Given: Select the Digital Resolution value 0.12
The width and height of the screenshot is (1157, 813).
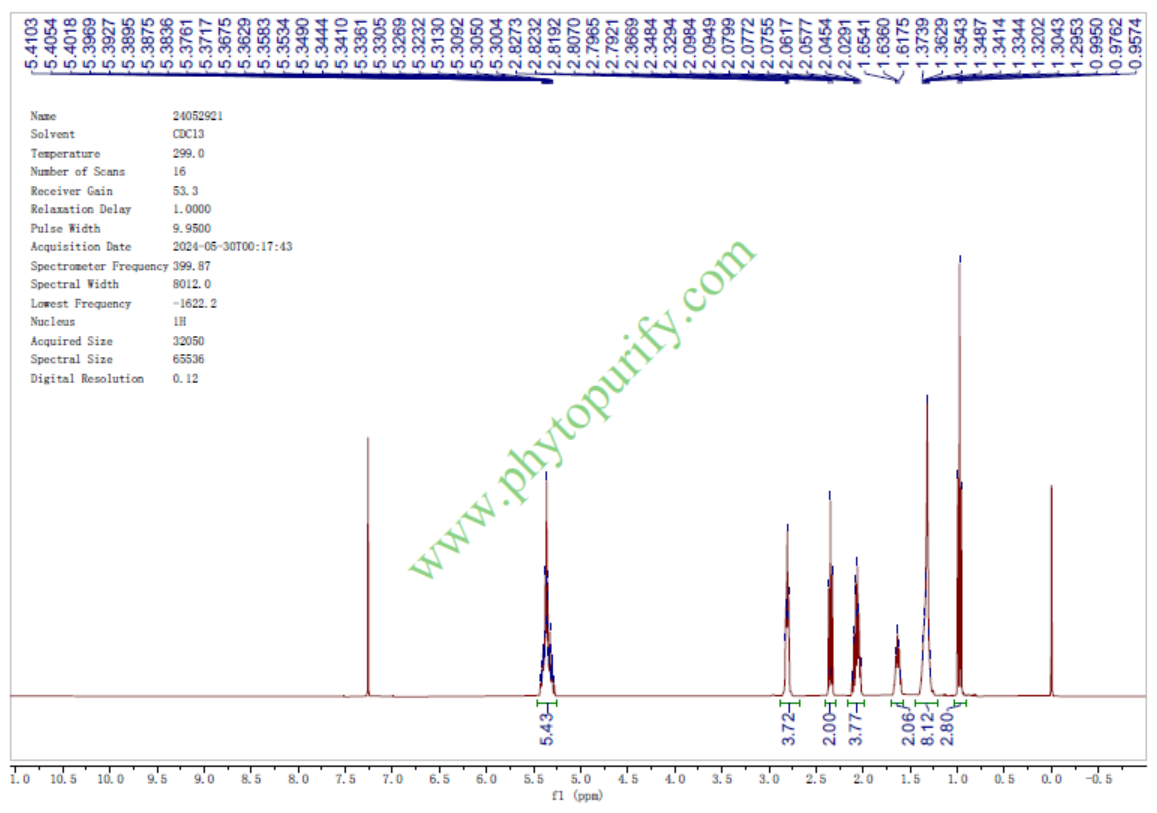Looking at the screenshot, I should pyautogui.click(x=185, y=379).
